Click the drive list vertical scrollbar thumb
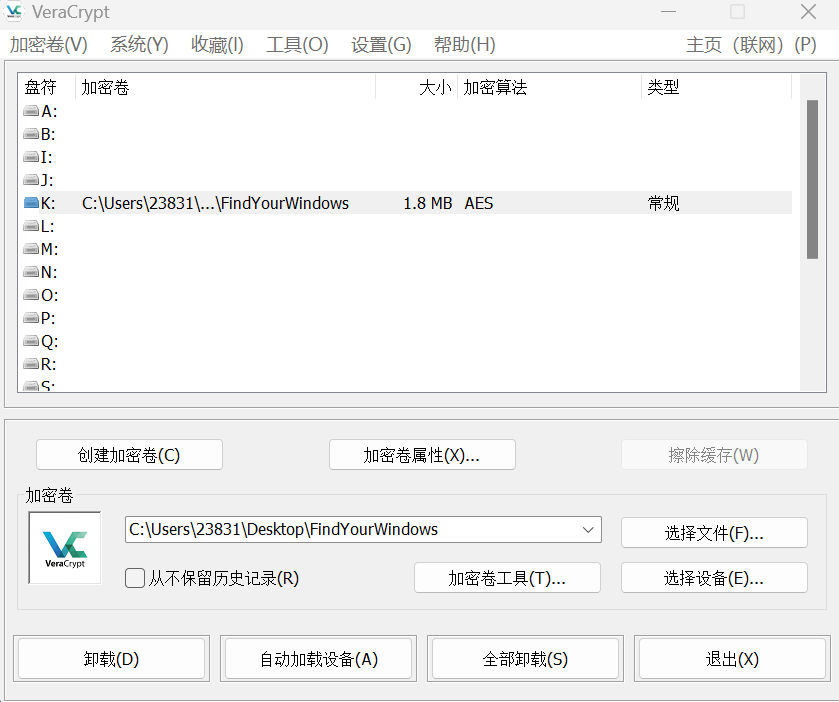The width and height of the screenshot is (839, 702). point(812,179)
